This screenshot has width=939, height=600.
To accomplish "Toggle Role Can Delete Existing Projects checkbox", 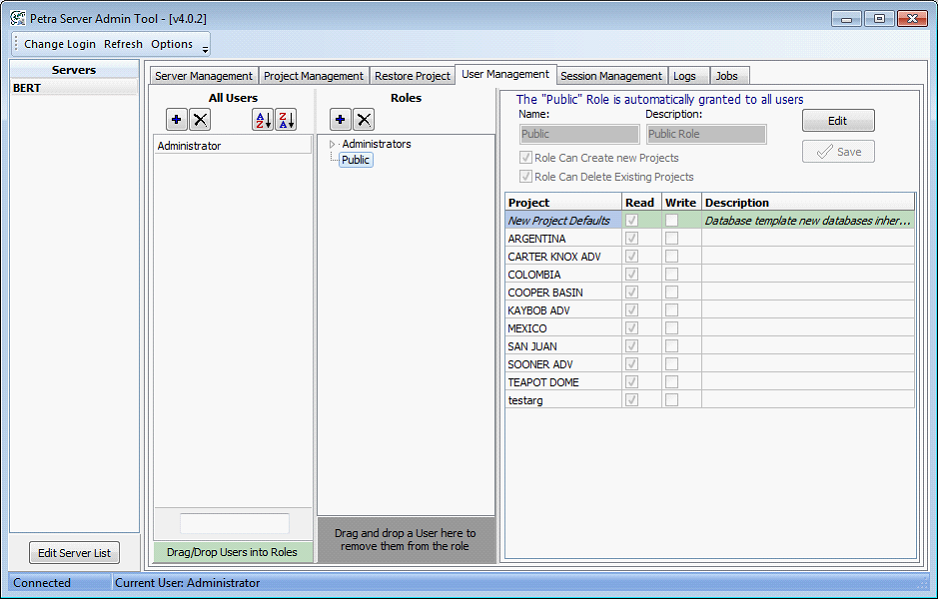I will 526,177.
